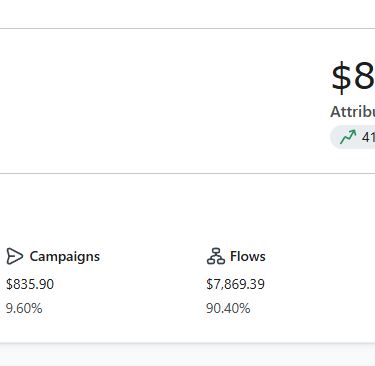The width and height of the screenshot is (375, 366).
Task: Click empty space right of Flows revenue value
Action: pyautogui.click(x=320, y=284)
